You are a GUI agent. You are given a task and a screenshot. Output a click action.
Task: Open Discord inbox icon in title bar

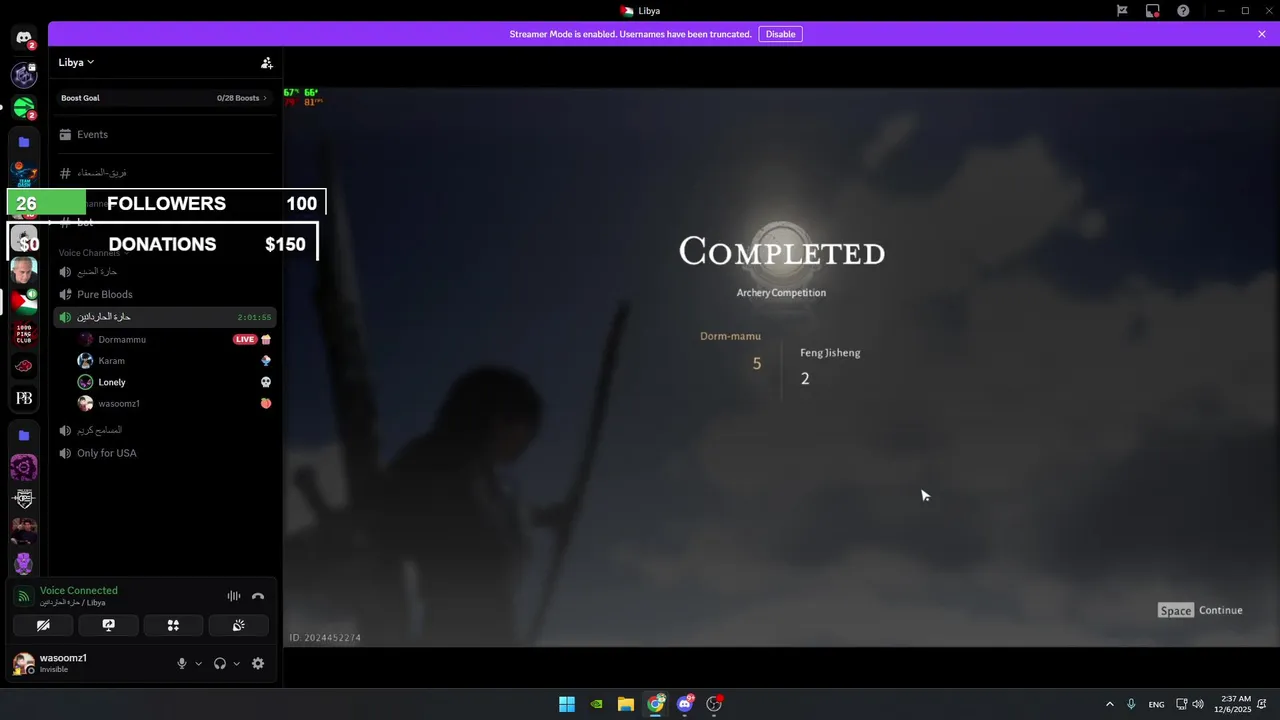(x=1153, y=11)
